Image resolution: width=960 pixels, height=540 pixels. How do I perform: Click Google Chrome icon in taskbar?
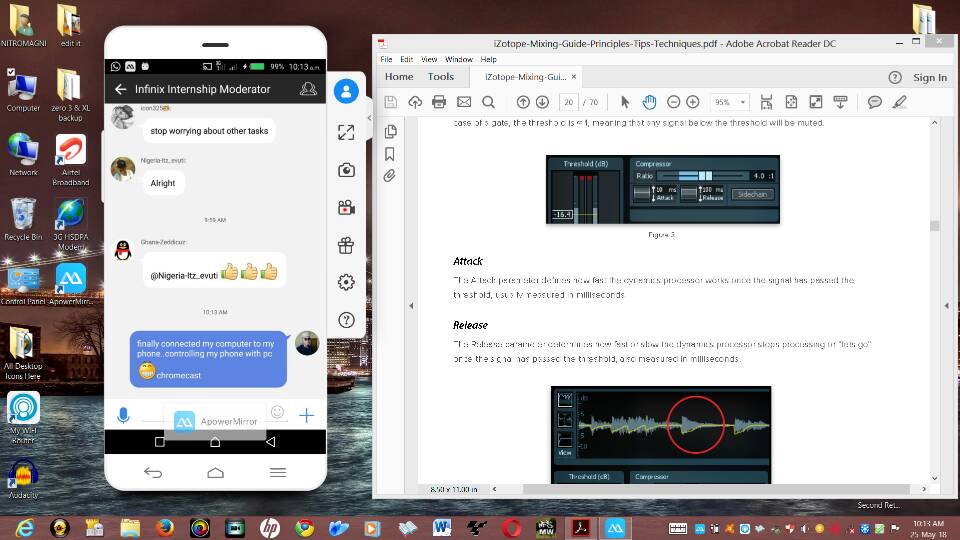[304, 528]
